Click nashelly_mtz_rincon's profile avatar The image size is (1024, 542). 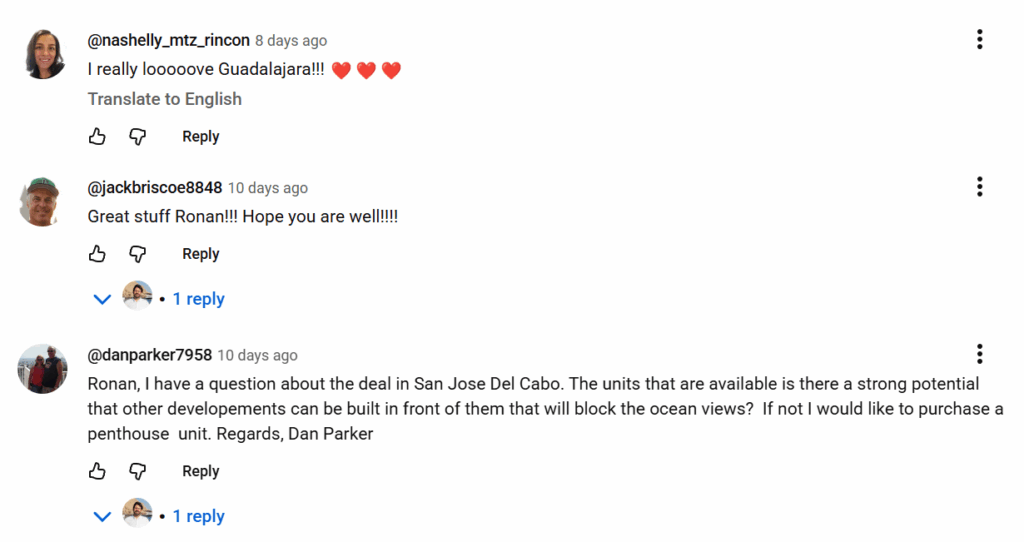[x=44, y=54]
